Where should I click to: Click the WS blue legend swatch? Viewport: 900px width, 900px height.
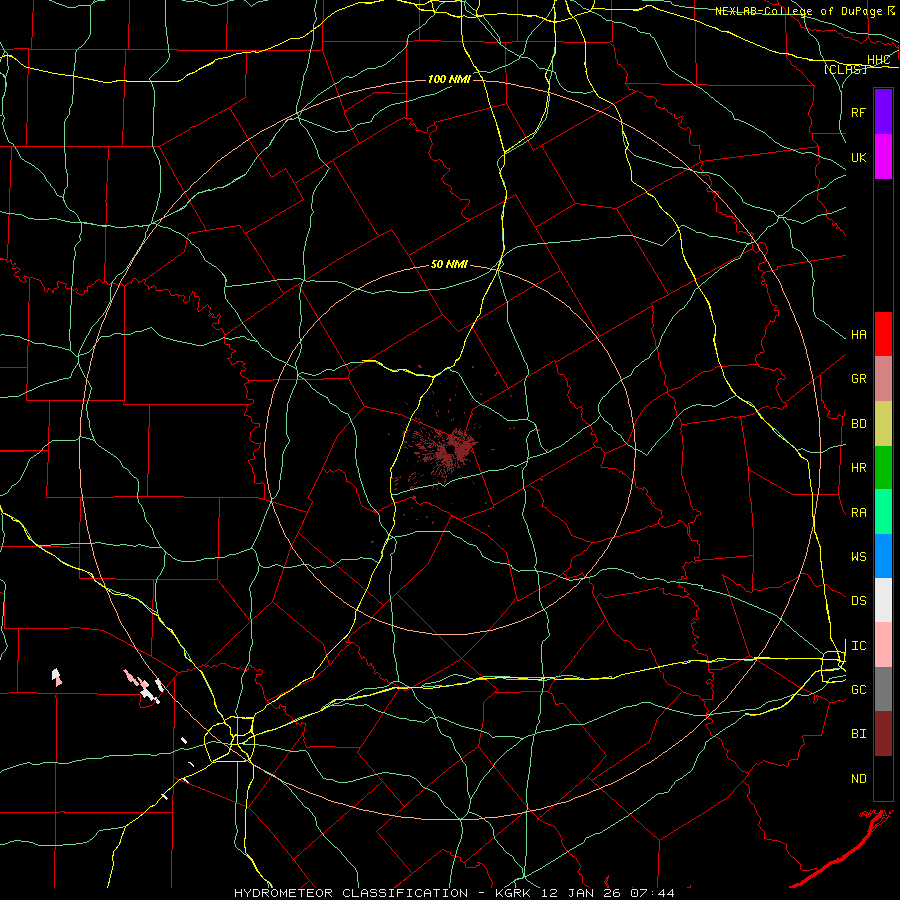tap(883, 556)
